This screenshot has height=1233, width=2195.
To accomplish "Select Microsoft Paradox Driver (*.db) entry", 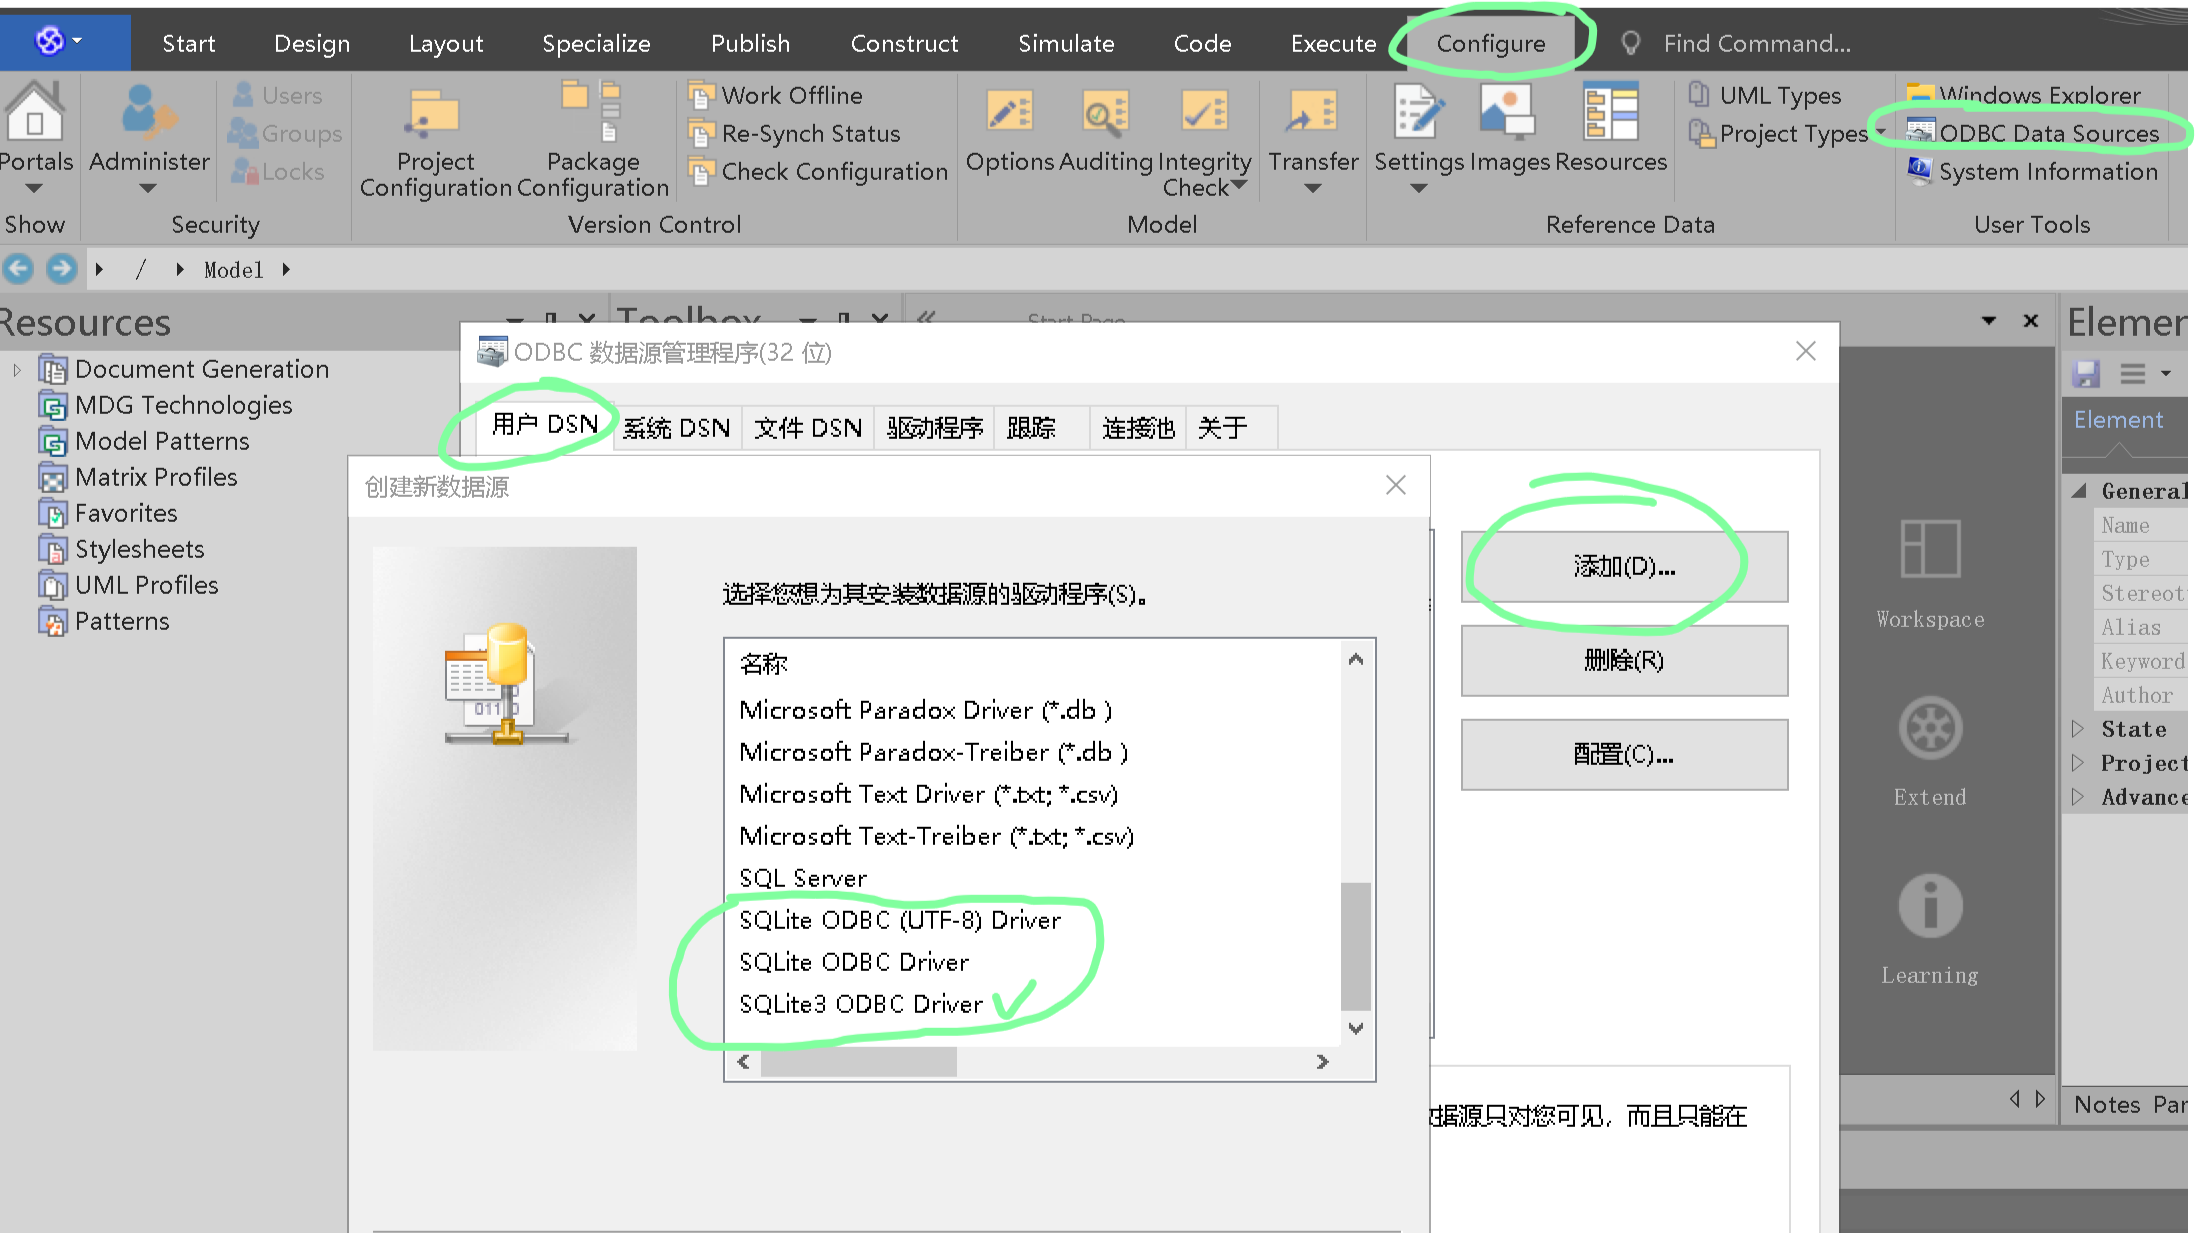I will [926, 710].
